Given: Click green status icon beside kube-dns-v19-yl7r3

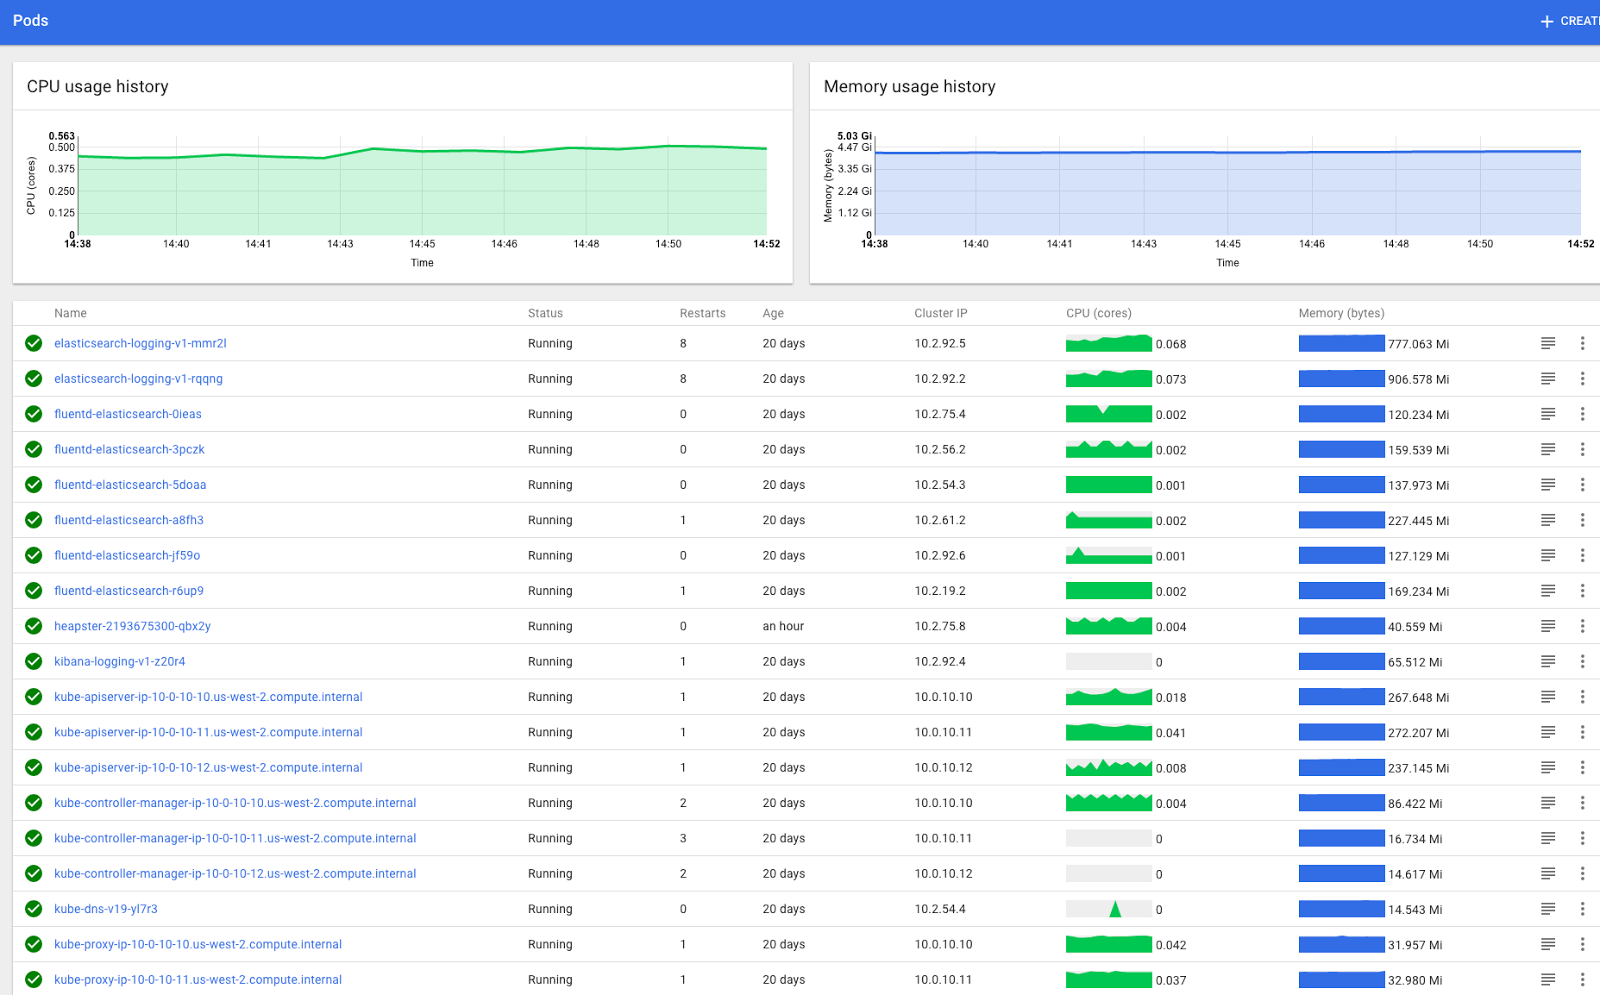Looking at the screenshot, I should coord(33,909).
